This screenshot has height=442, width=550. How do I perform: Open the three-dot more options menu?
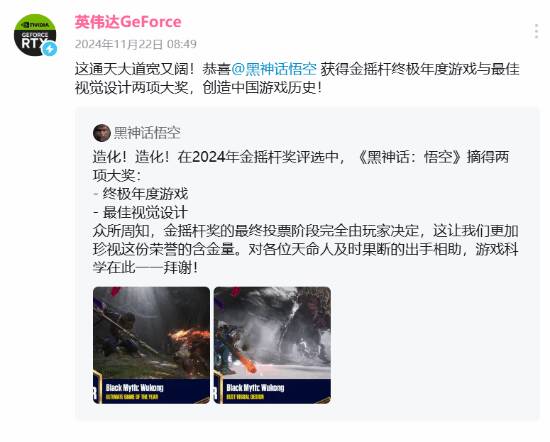pos(536,31)
